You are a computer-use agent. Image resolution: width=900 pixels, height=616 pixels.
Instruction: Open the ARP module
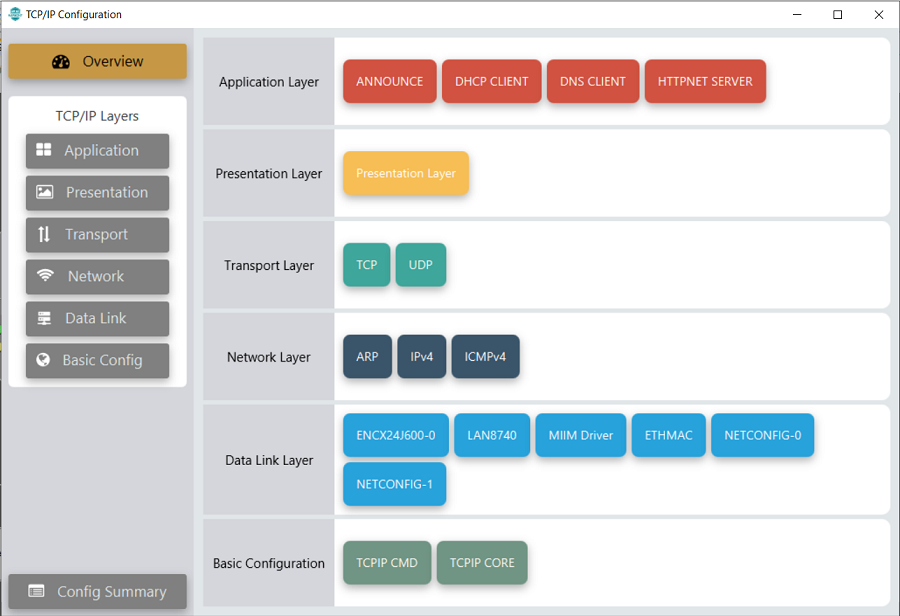[367, 357]
